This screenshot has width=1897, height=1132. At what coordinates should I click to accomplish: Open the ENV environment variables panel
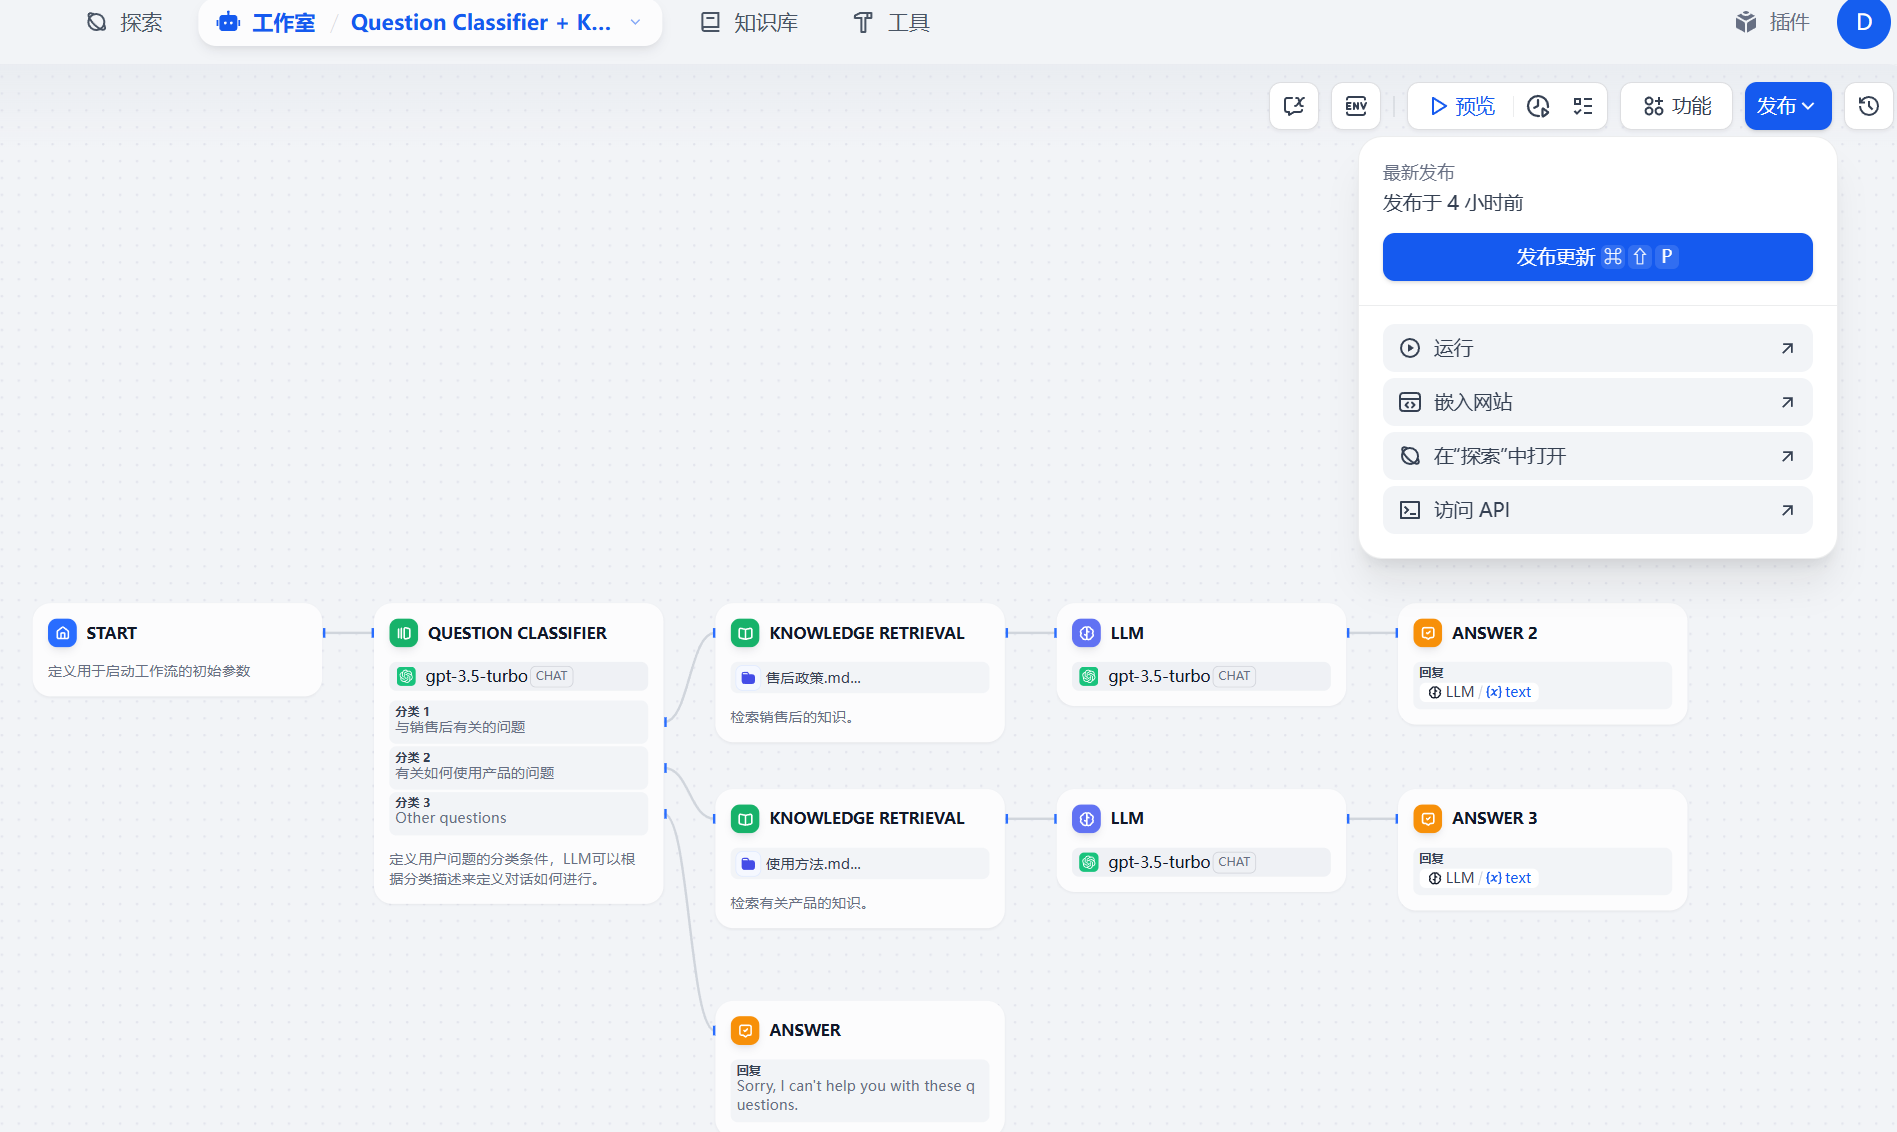(1356, 106)
